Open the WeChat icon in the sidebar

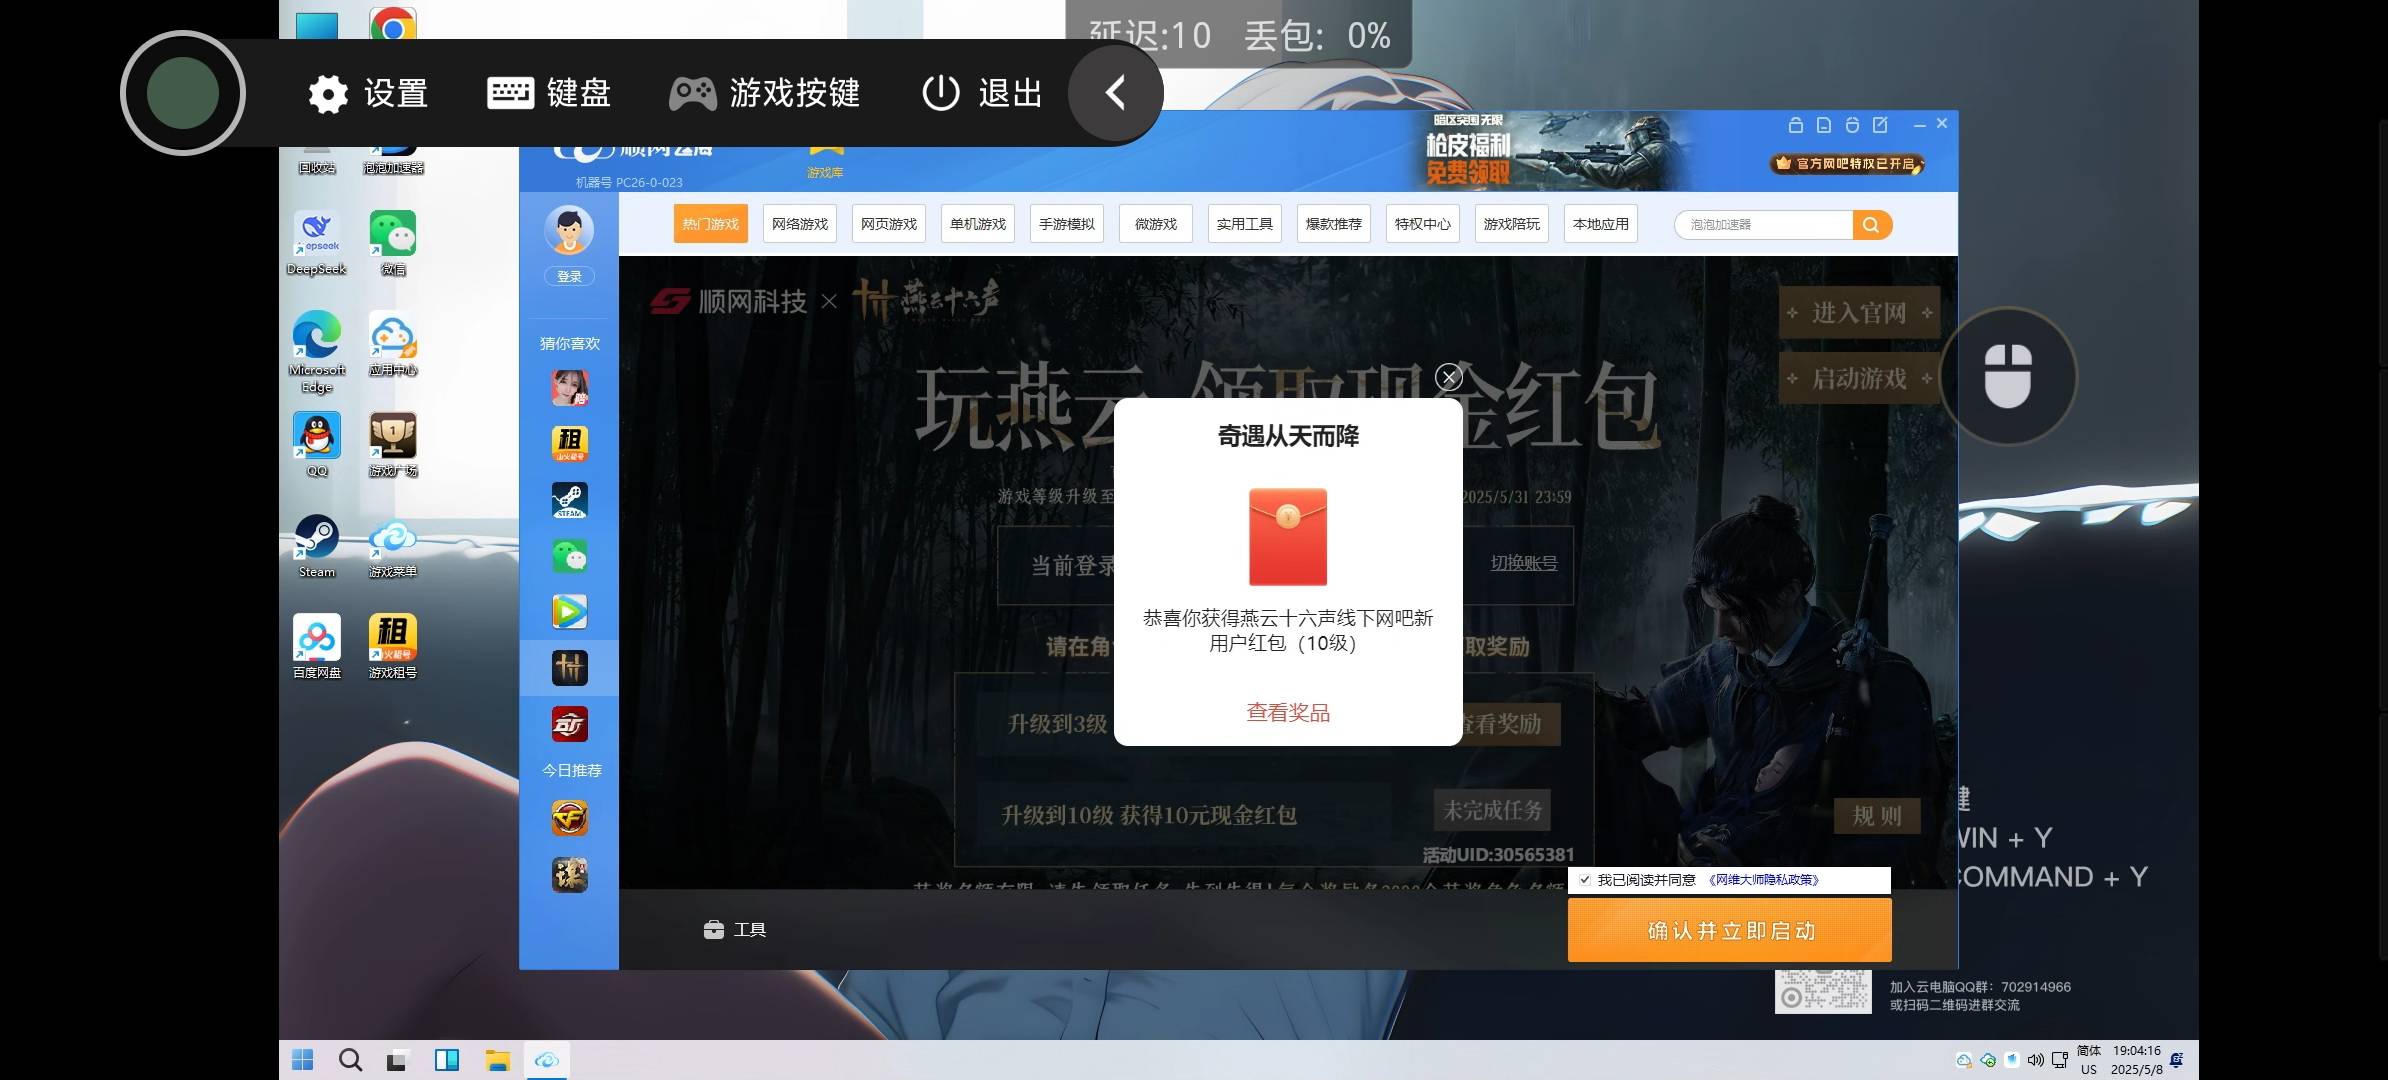[570, 556]
